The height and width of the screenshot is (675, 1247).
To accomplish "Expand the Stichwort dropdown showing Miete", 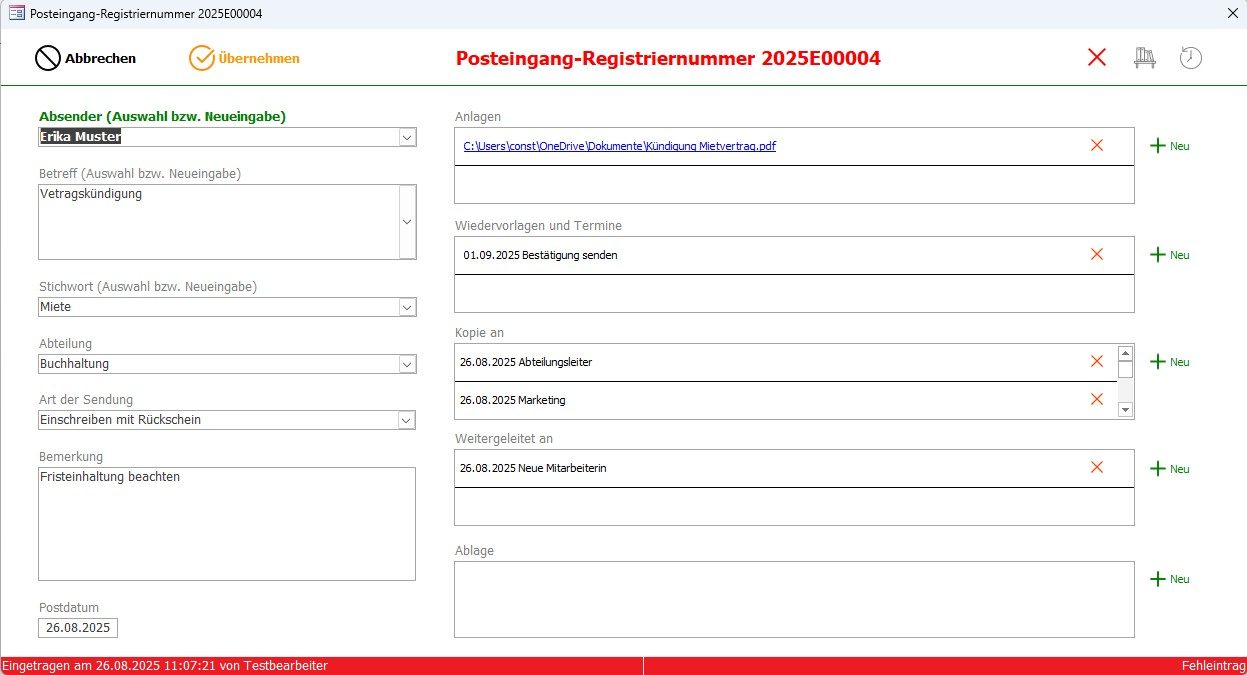I will [x=407, y=307].
